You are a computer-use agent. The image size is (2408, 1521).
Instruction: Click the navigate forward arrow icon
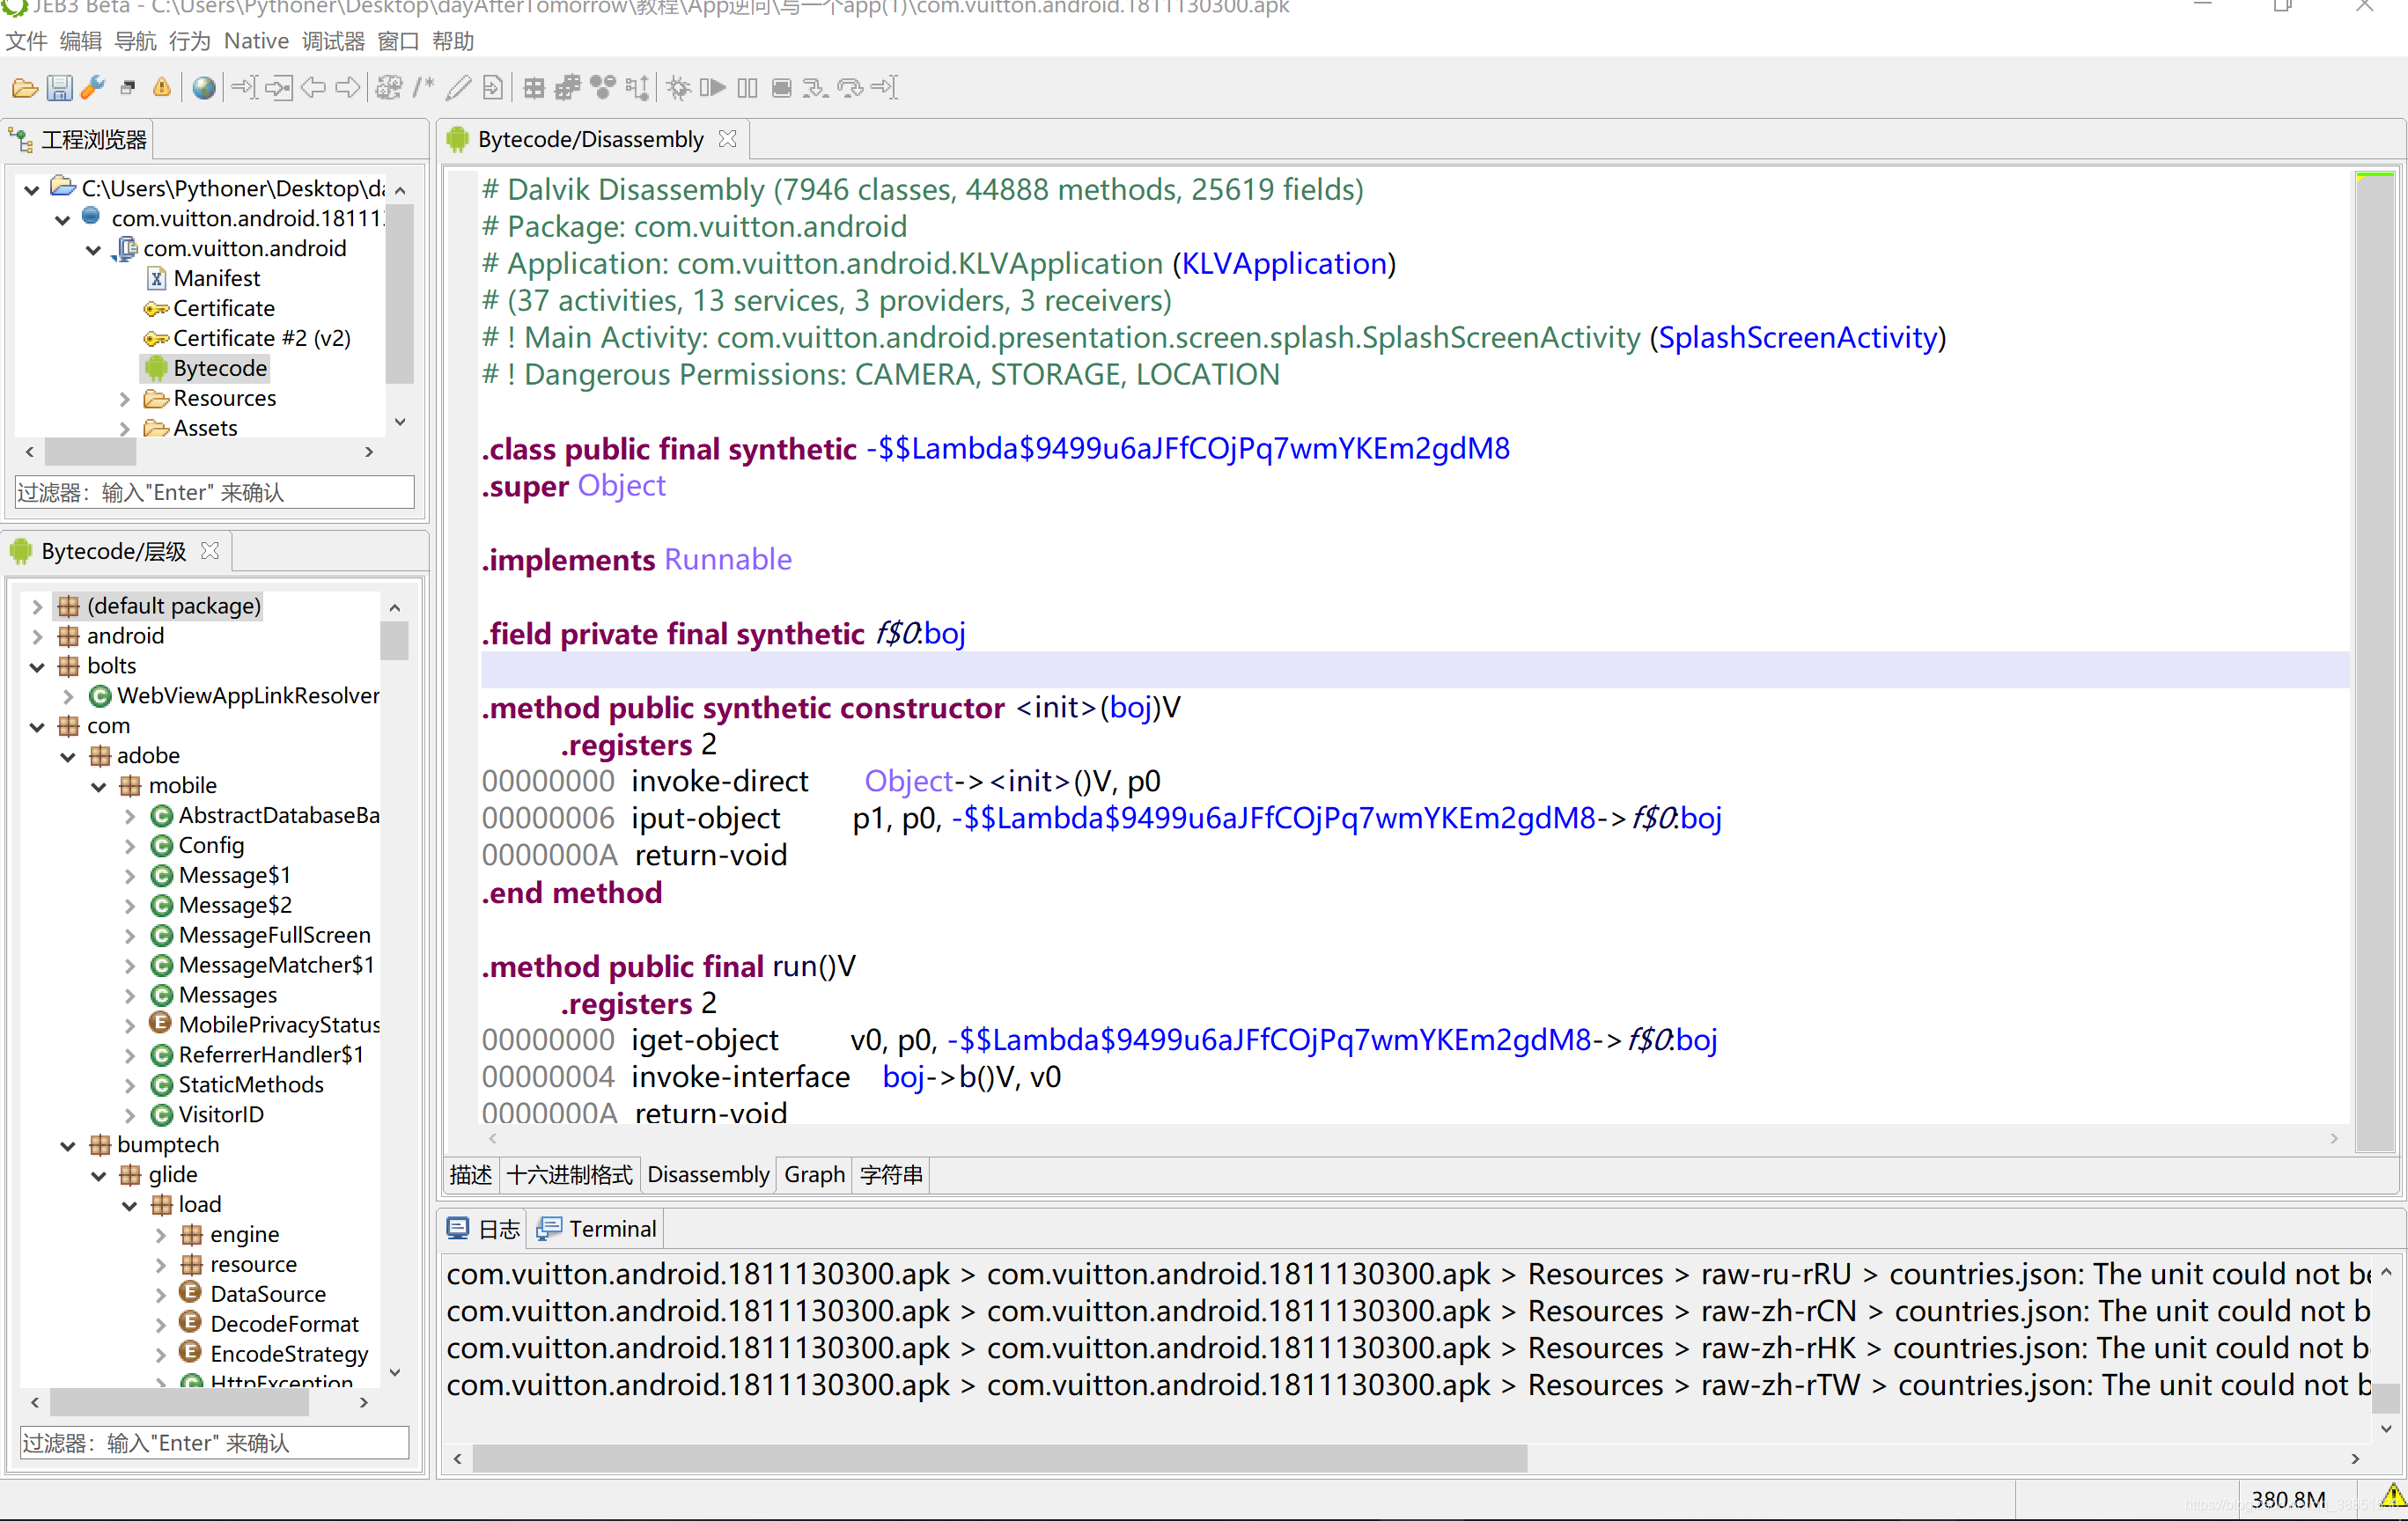click(x=347, y=88)
